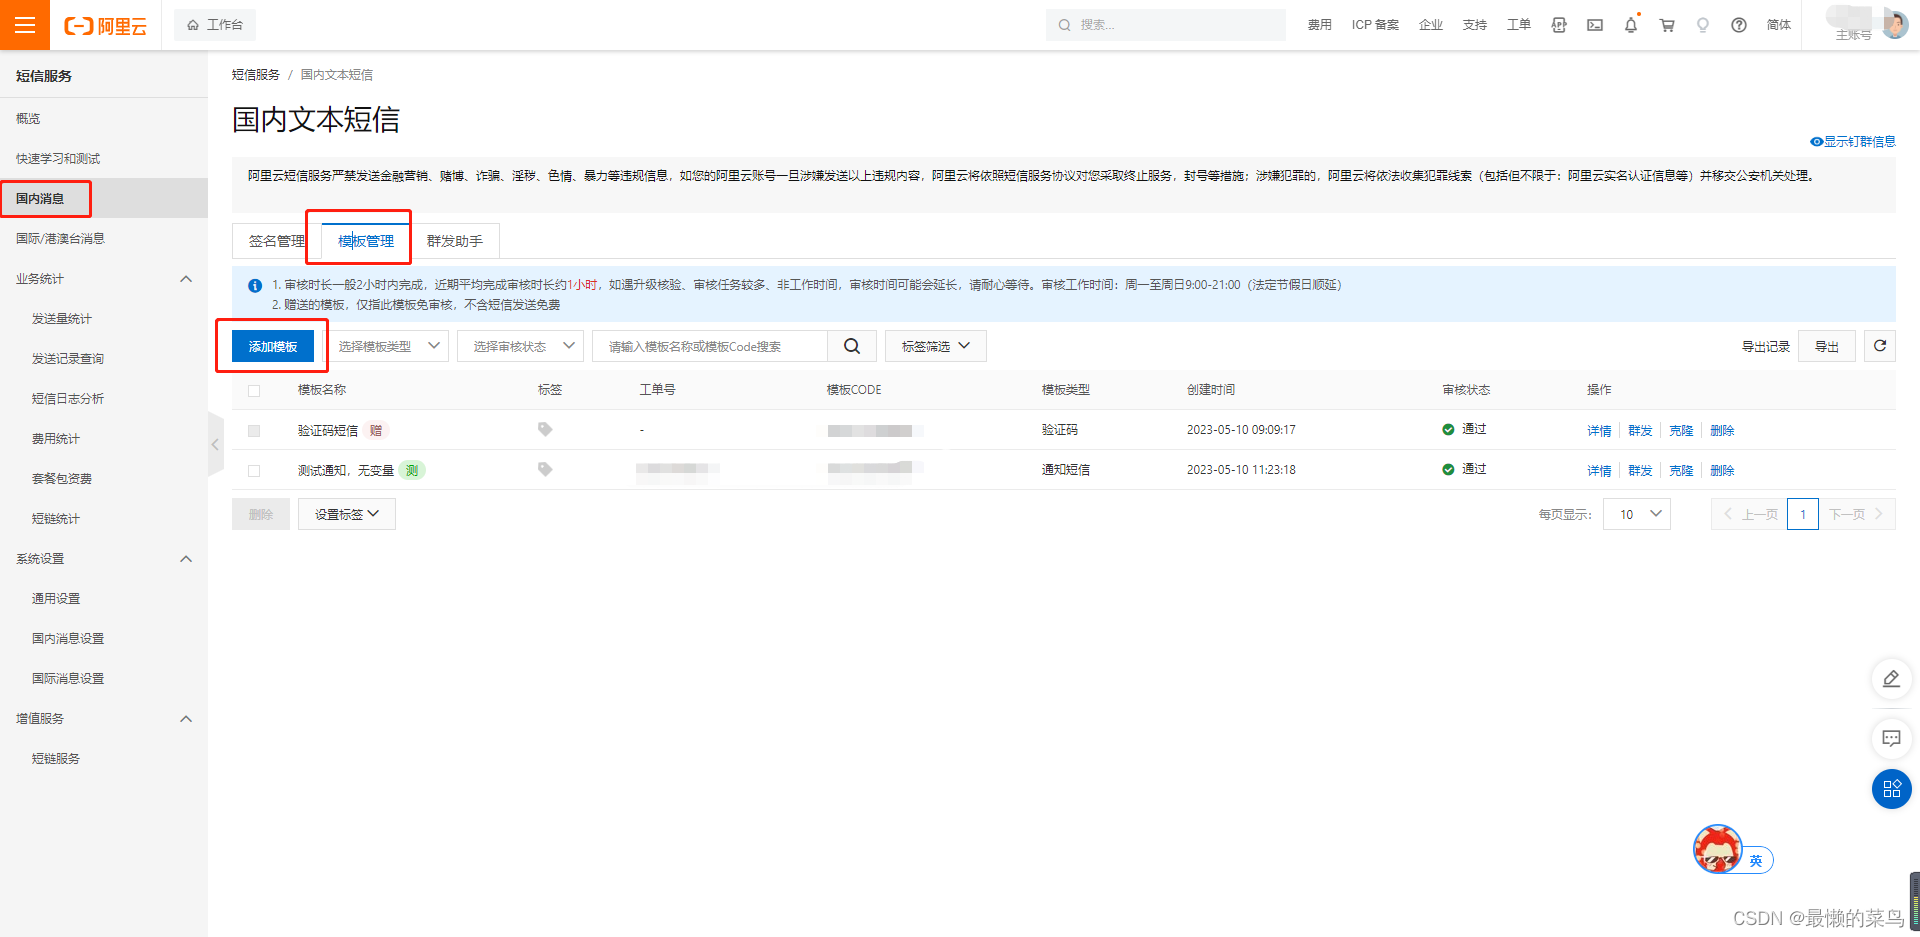Check the select-all checkbox in table header
The height and width of the screenshot is (937, 1920).
(254, 390)
